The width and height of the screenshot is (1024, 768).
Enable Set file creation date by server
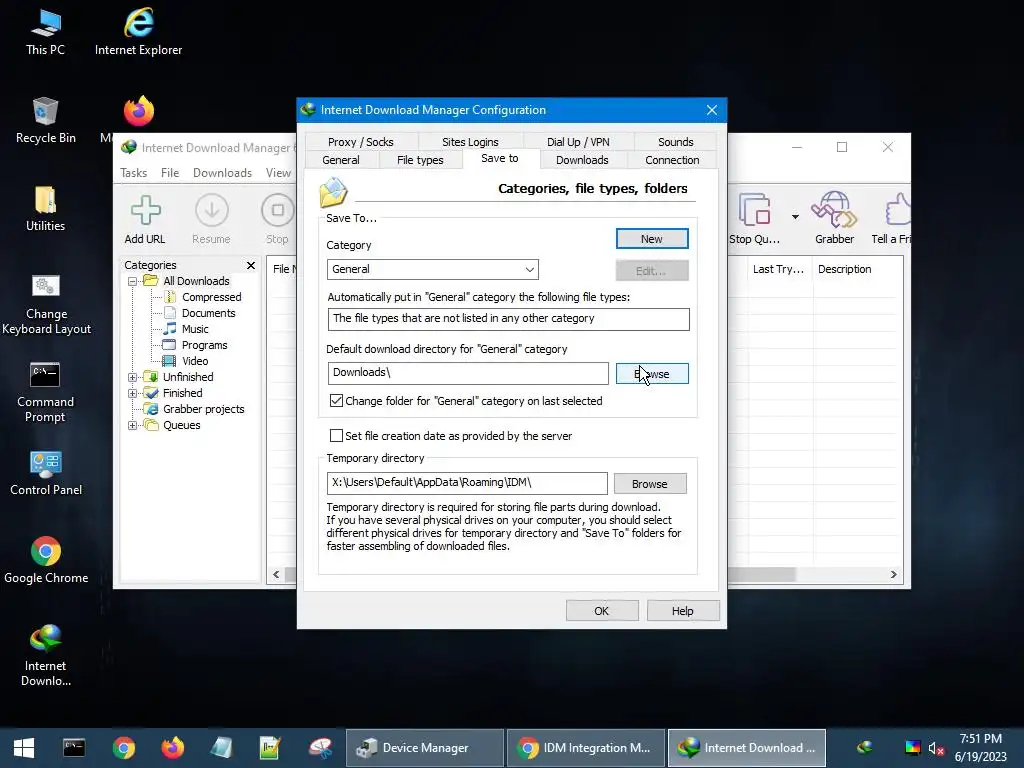pyautogui.click(x=336, y=435)
